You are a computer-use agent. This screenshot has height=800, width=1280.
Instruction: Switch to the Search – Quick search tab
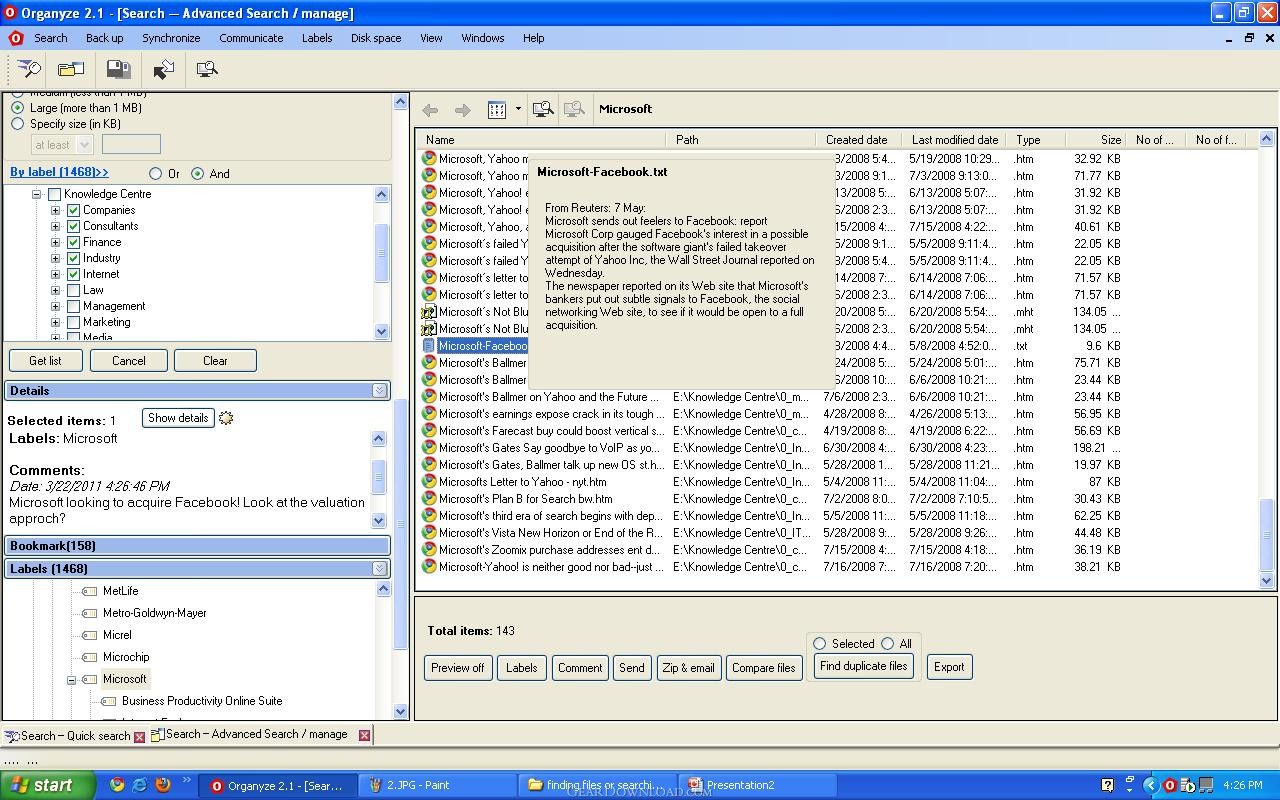point(75,736)
